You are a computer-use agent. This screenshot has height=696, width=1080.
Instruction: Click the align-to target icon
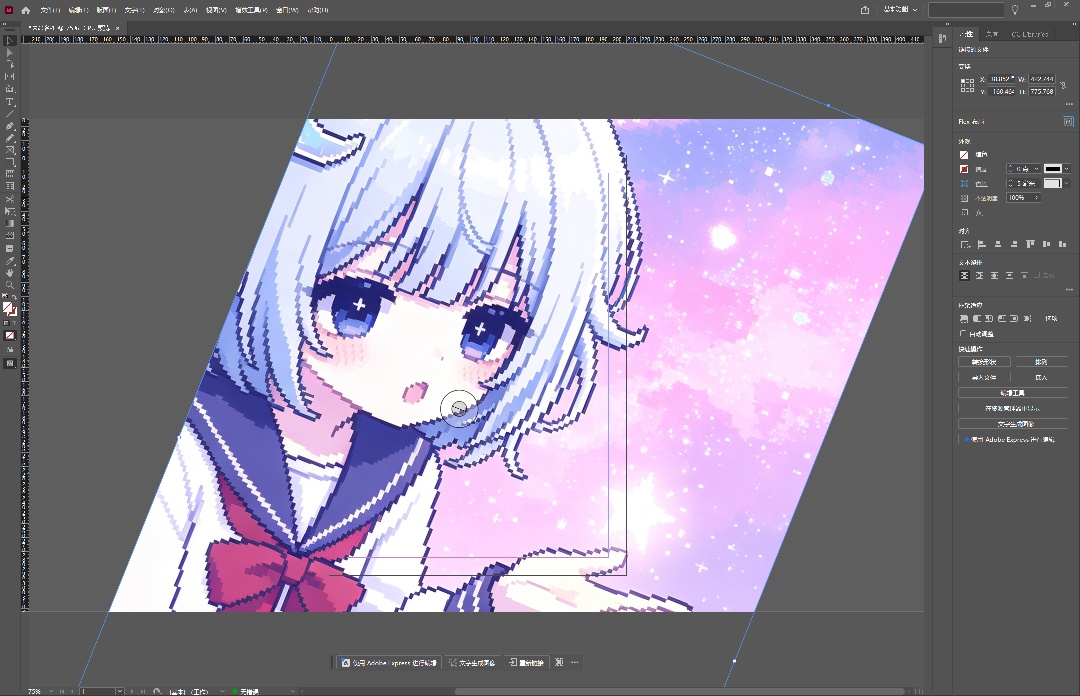[965, 244]
